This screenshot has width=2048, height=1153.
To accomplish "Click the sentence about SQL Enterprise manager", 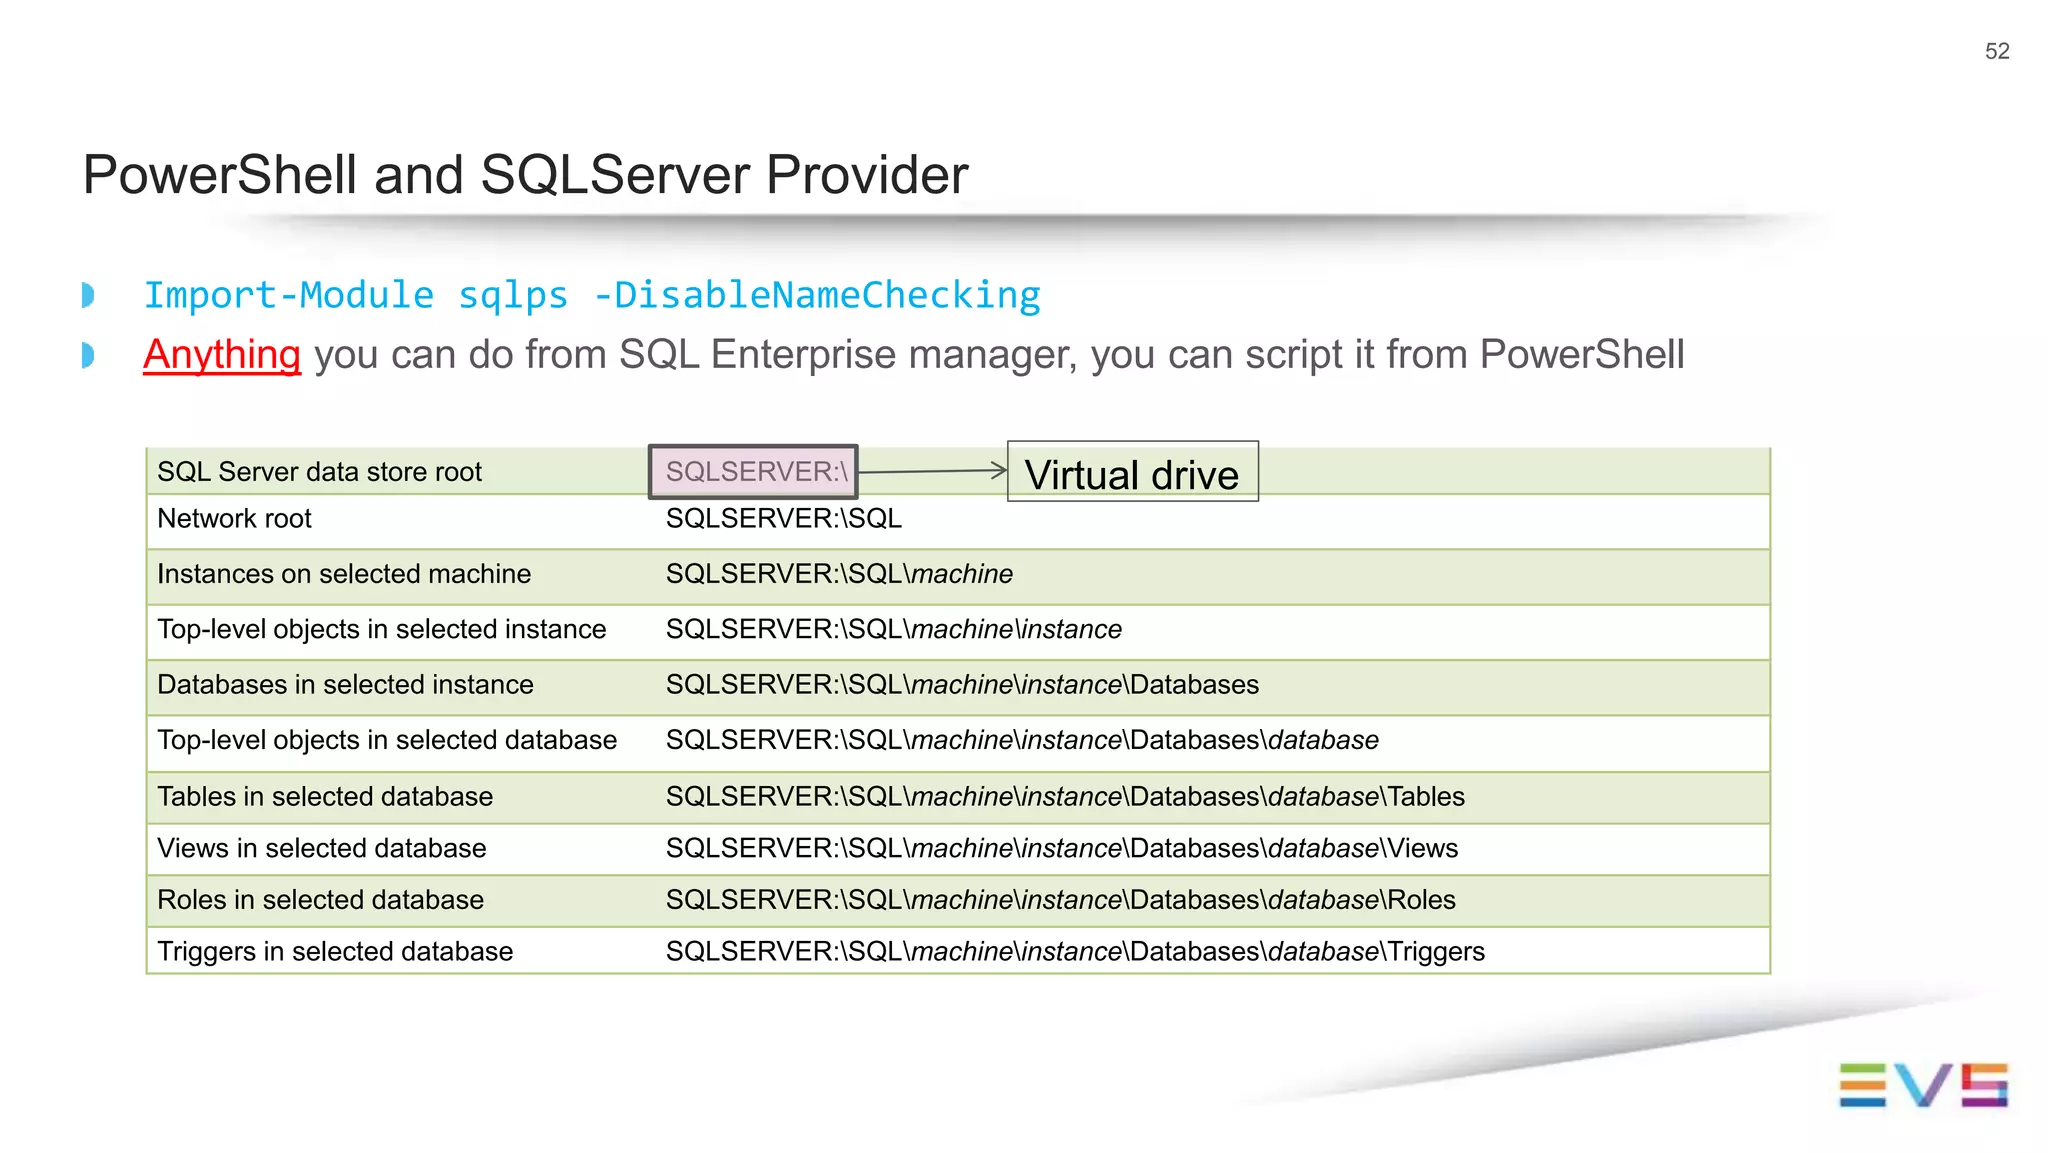I will tap(914, 355).
